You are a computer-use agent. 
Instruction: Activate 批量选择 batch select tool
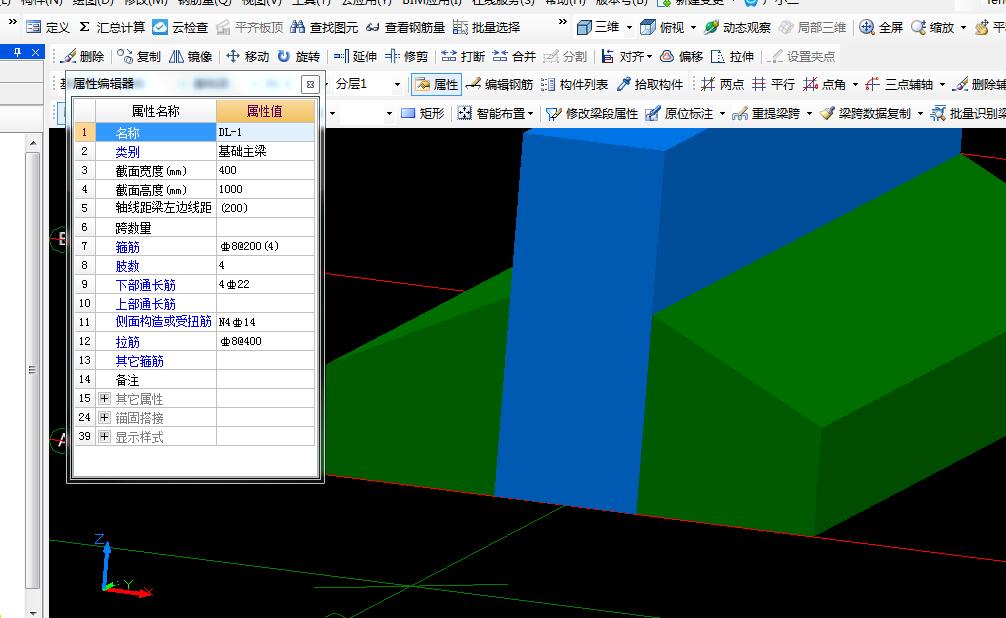(486, 27)
